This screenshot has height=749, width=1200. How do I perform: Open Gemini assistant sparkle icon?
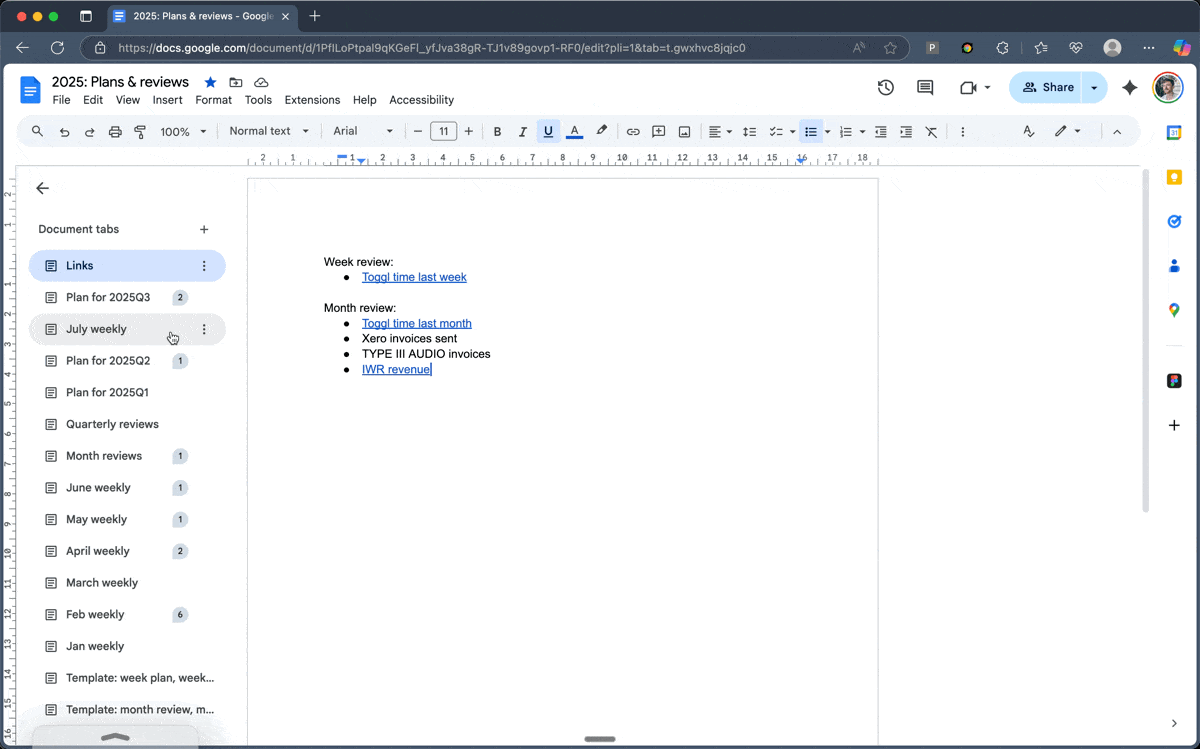(1130, 88)
